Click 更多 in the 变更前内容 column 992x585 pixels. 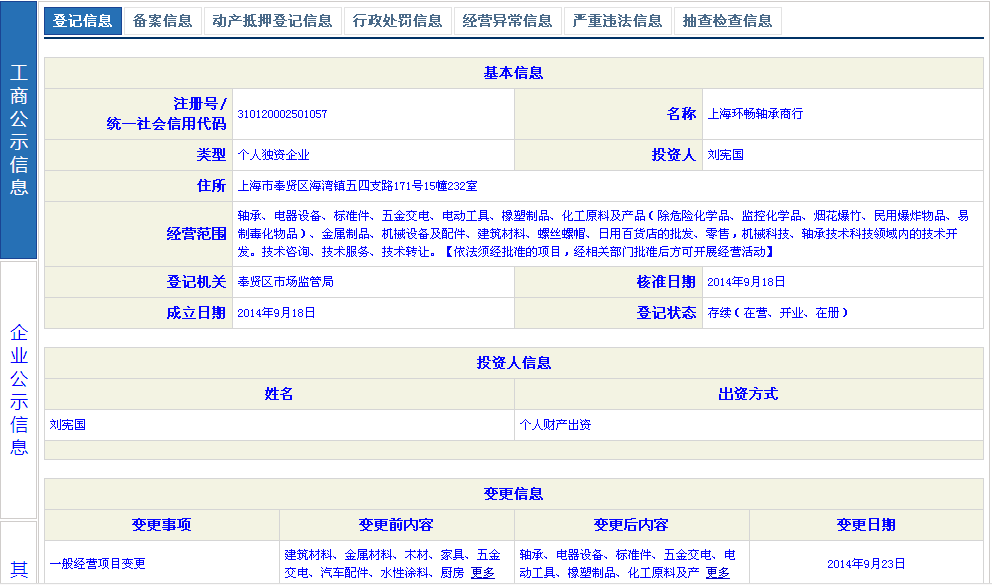482,573
